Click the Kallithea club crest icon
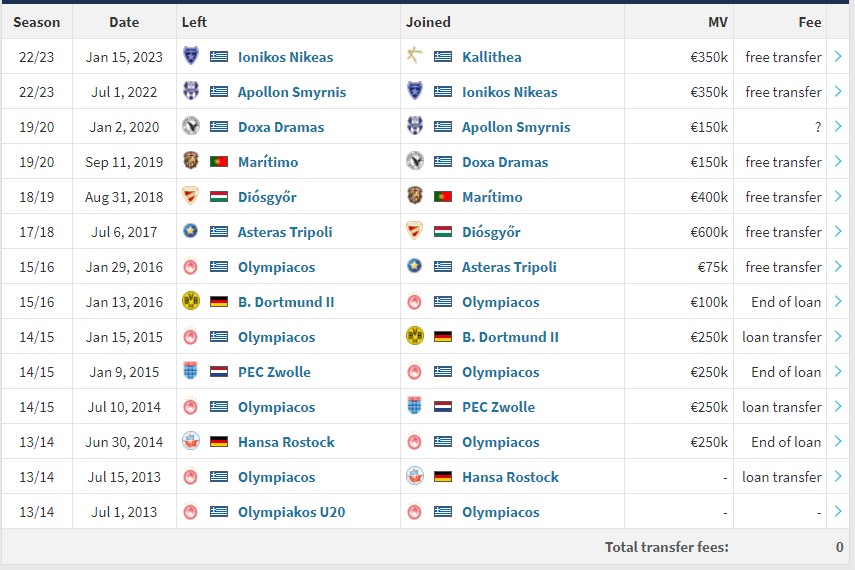This screenshot has height=570, width=855. [414, 56]
